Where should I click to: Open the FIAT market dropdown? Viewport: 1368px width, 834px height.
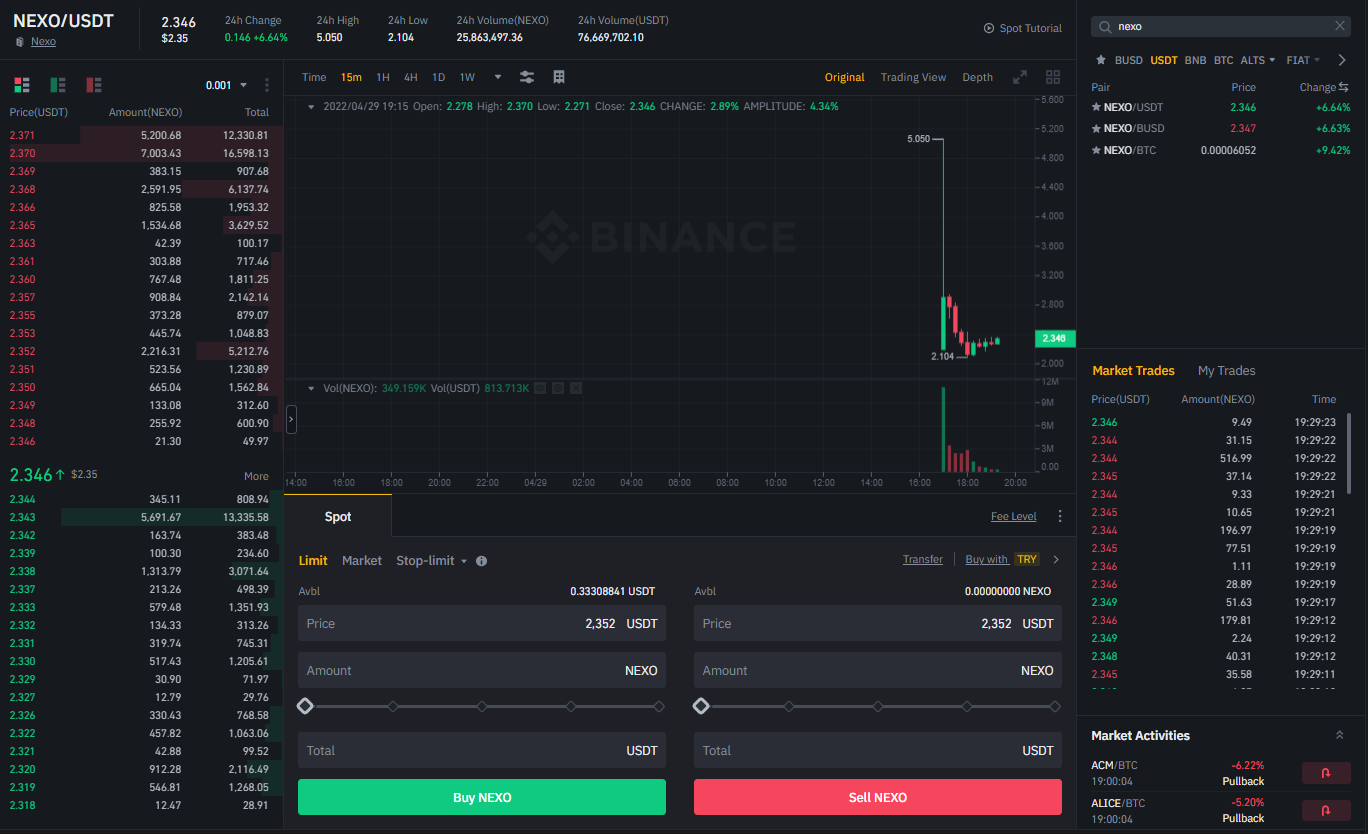point(1303,60)
